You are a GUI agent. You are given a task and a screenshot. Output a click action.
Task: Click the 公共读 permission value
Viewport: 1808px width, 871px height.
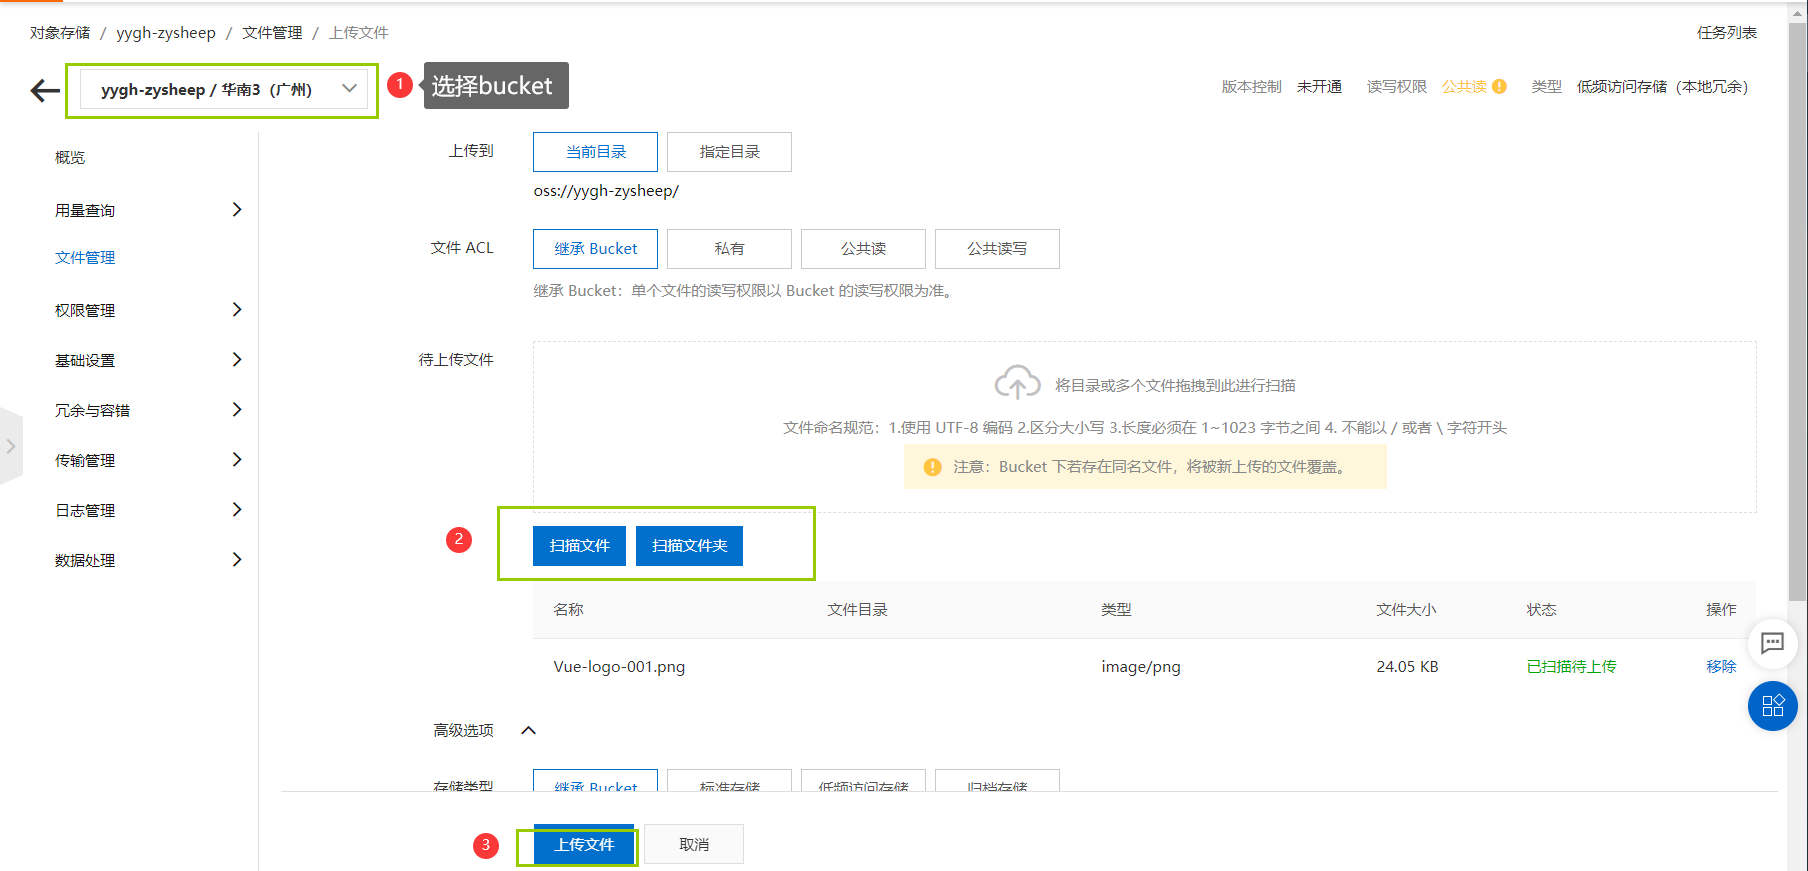click(x=1464, y=87)
